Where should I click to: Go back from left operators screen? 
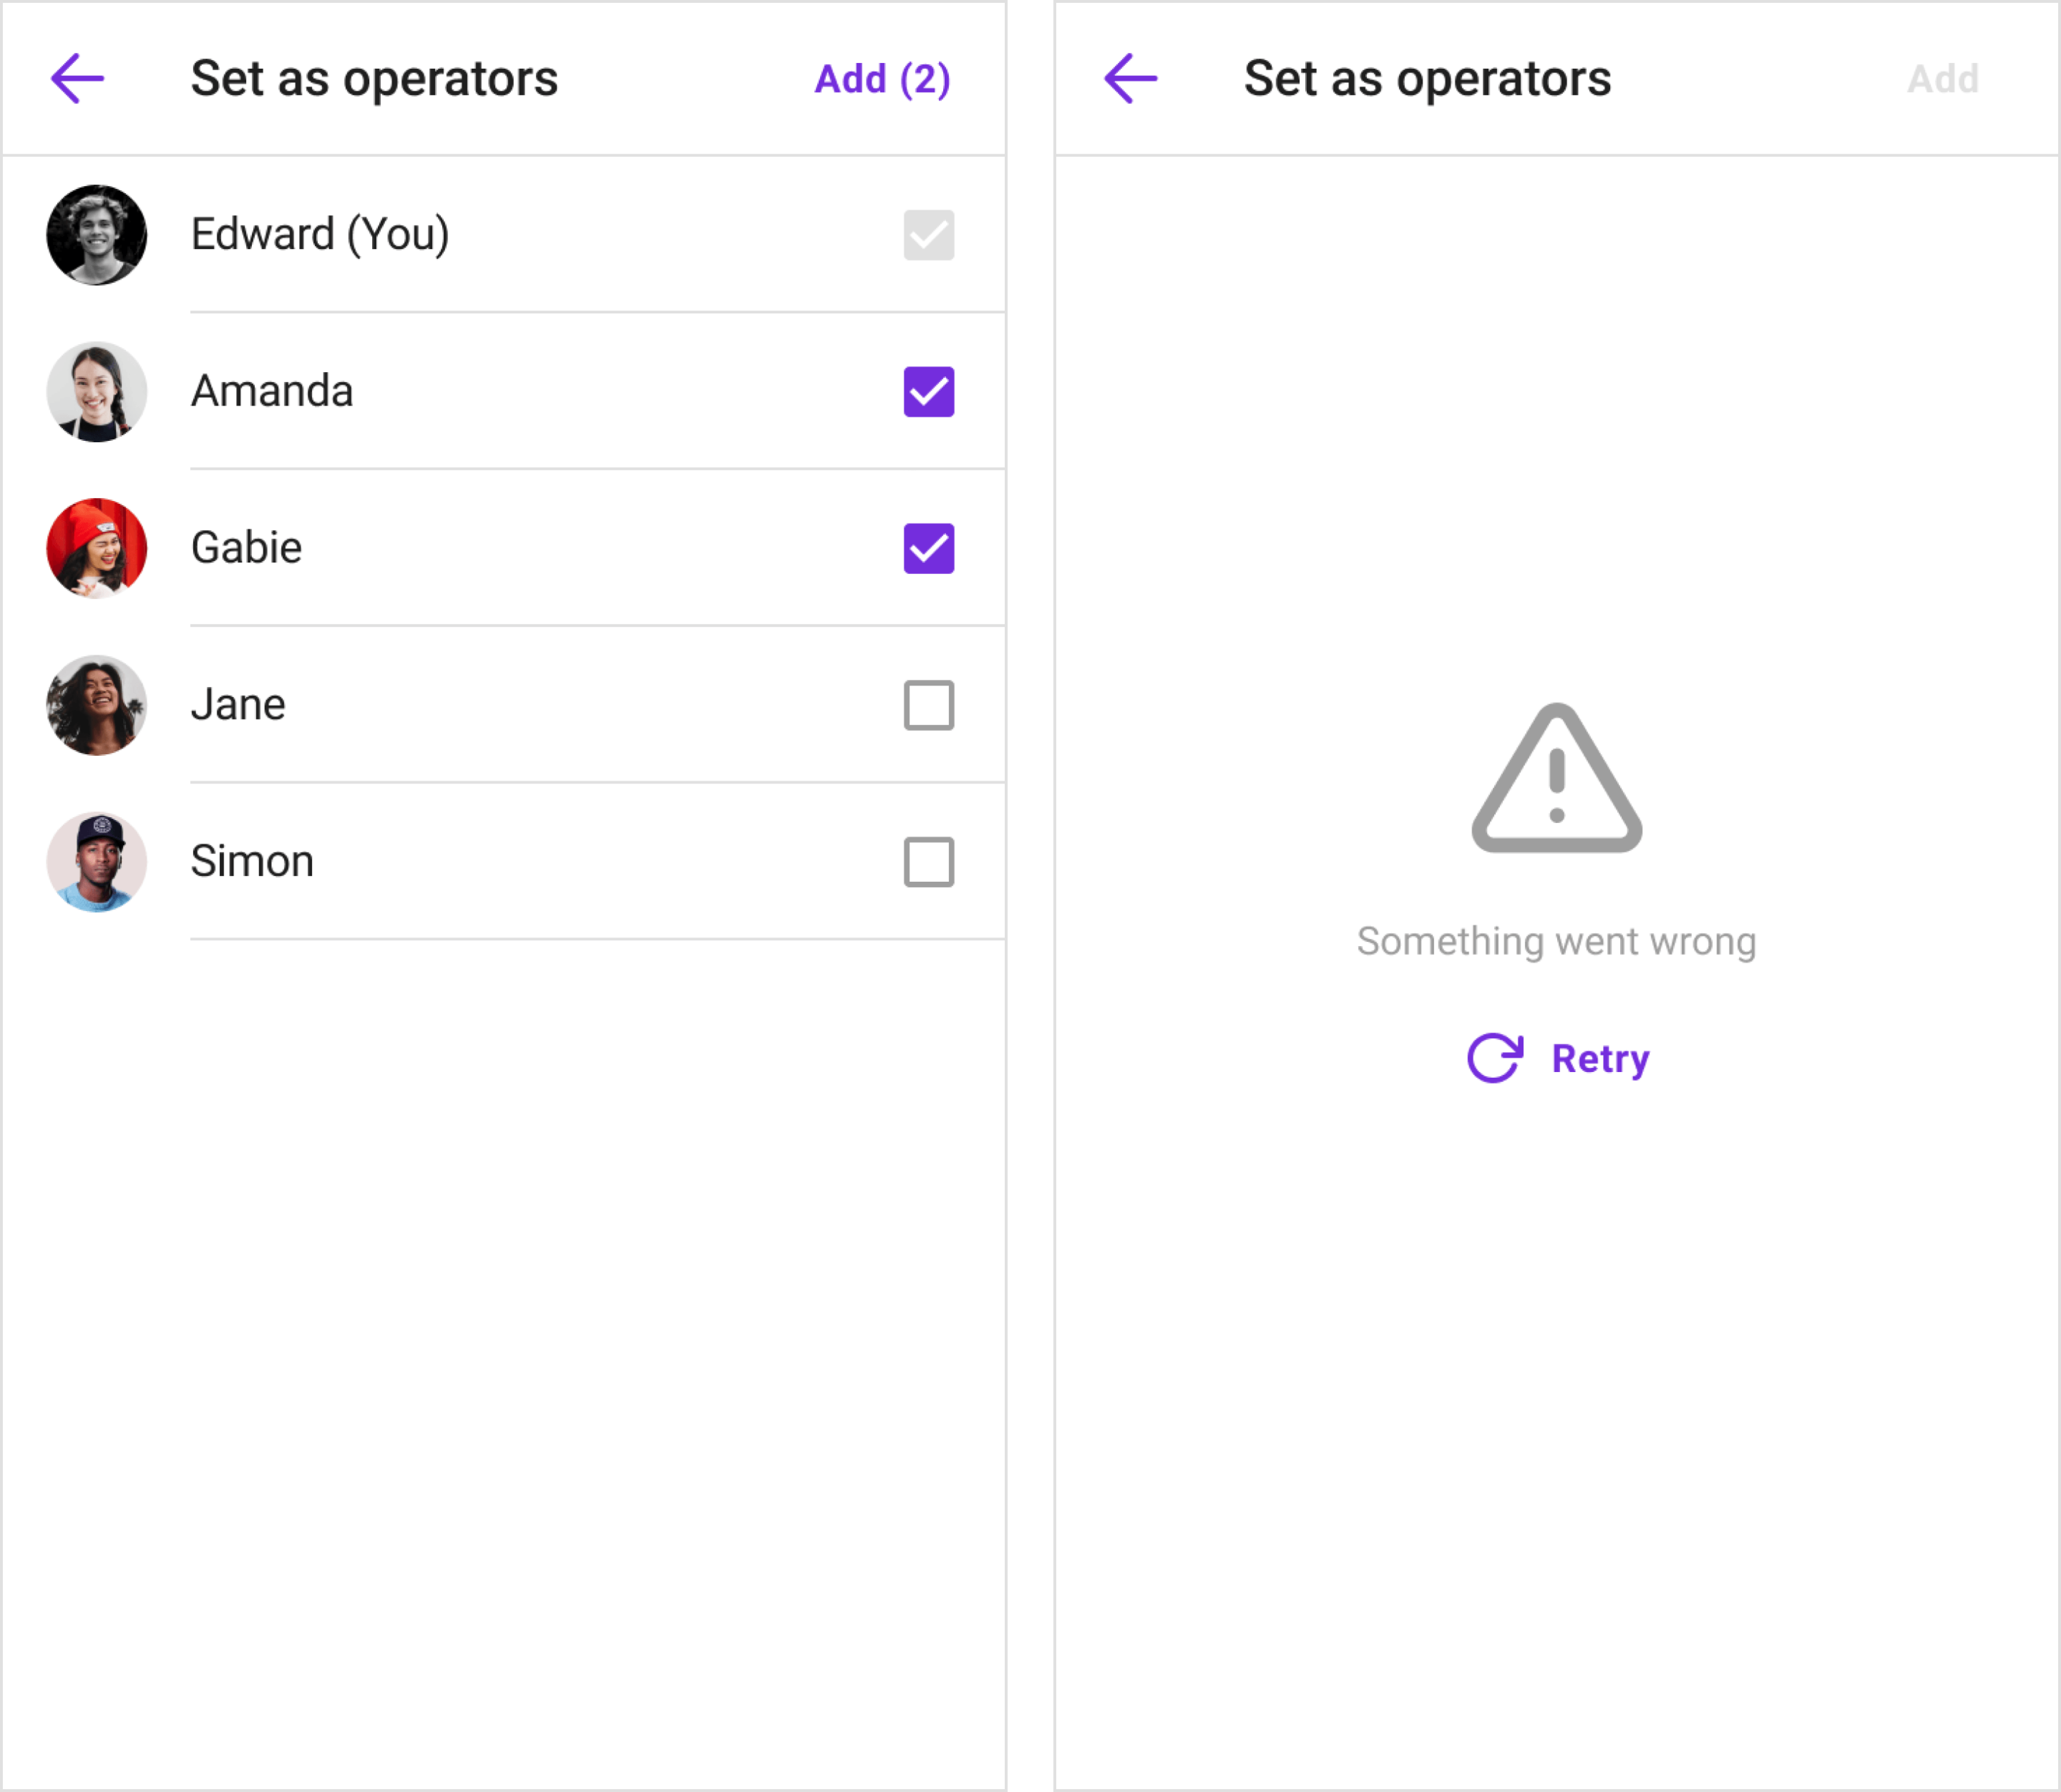[77, 79]
